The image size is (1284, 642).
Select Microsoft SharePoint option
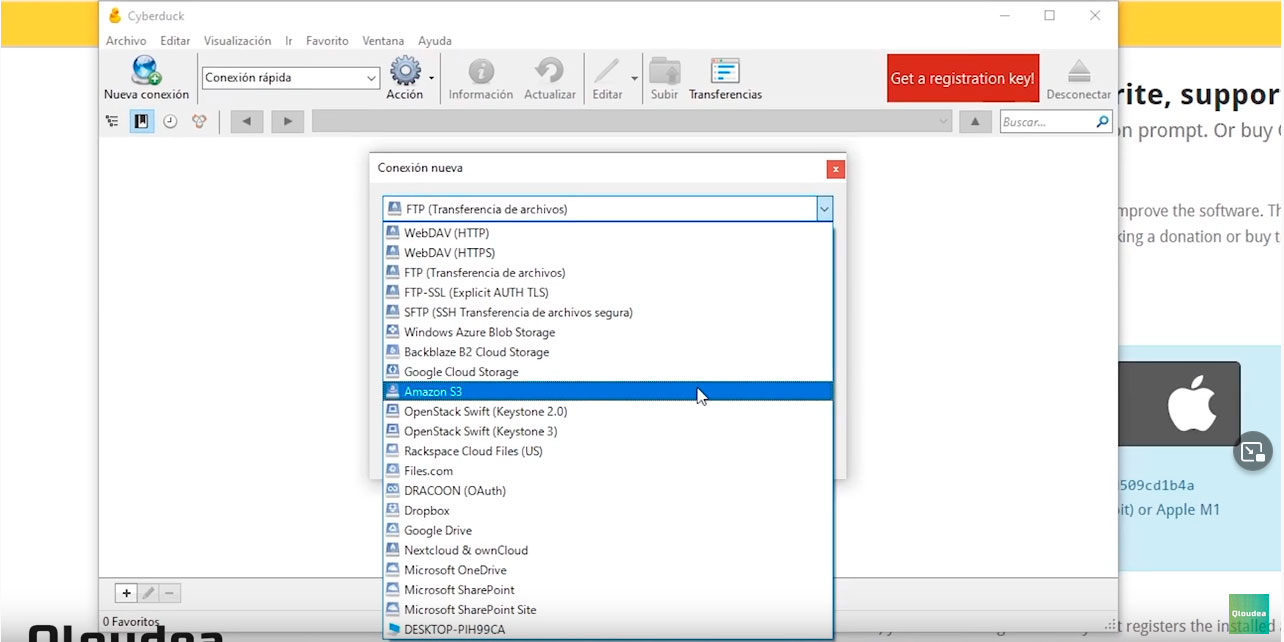(x=608, y=590)
